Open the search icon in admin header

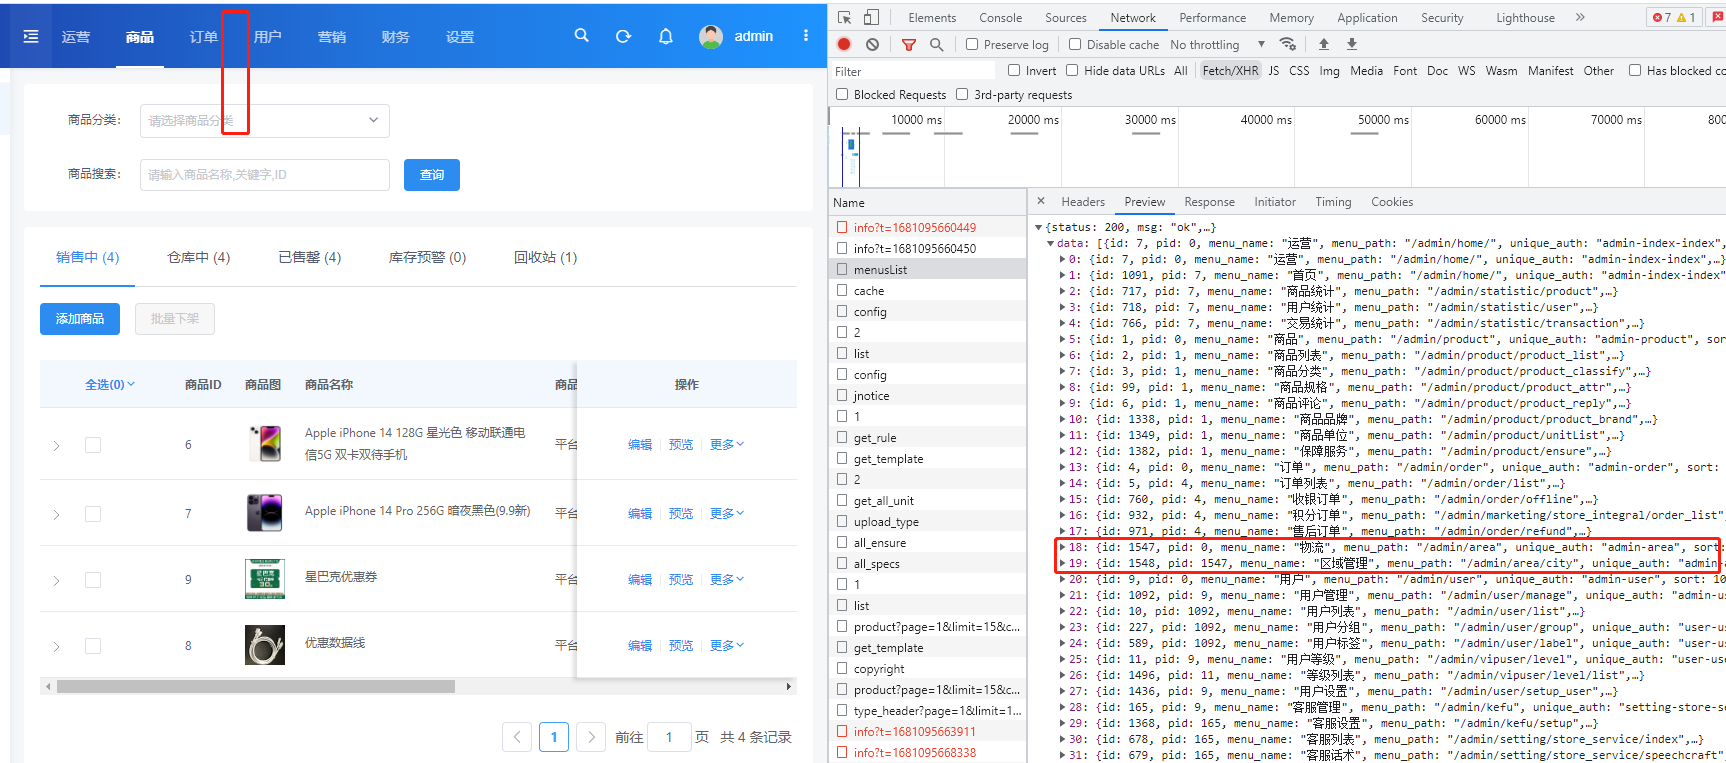(581, 36)
